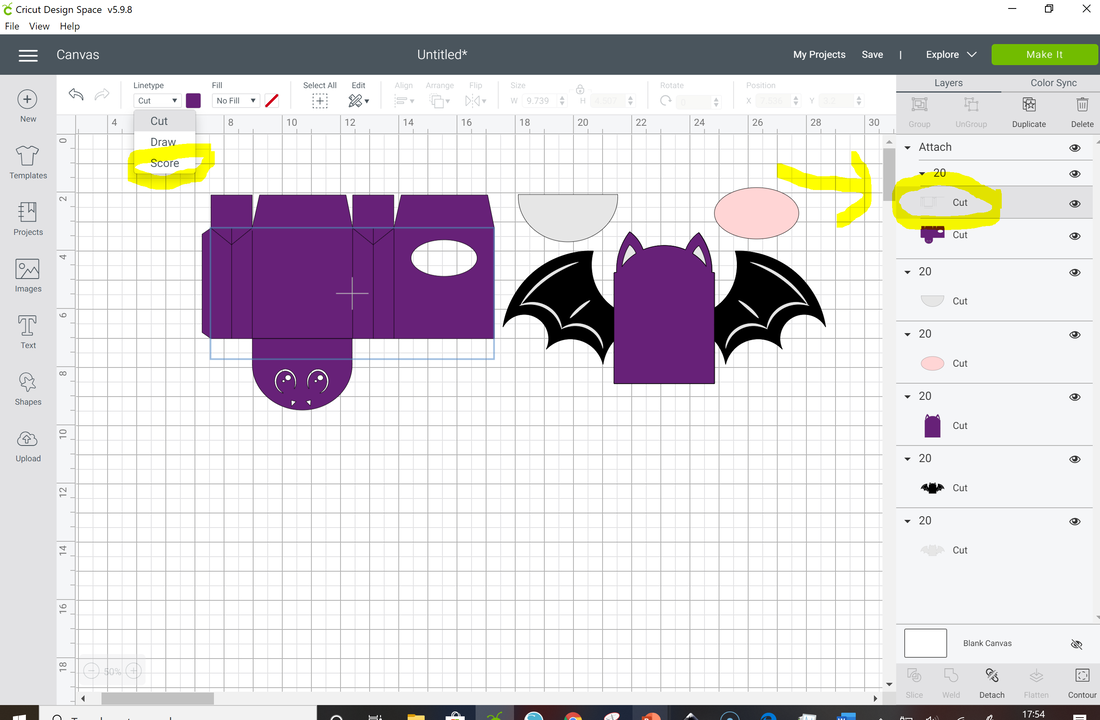Toggle visibility of the black bat wings layer
The width and height of the screenshot is (1100, 720).
coord(1075,459)
